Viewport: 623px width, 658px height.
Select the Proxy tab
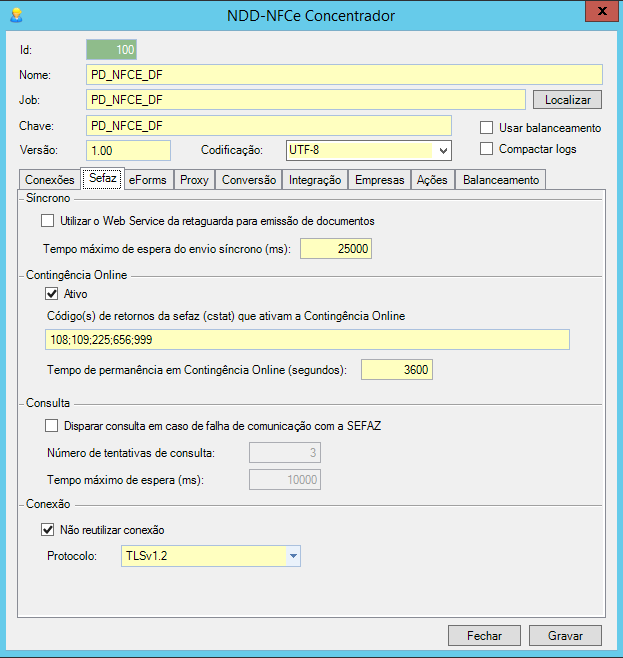(194, 180)
